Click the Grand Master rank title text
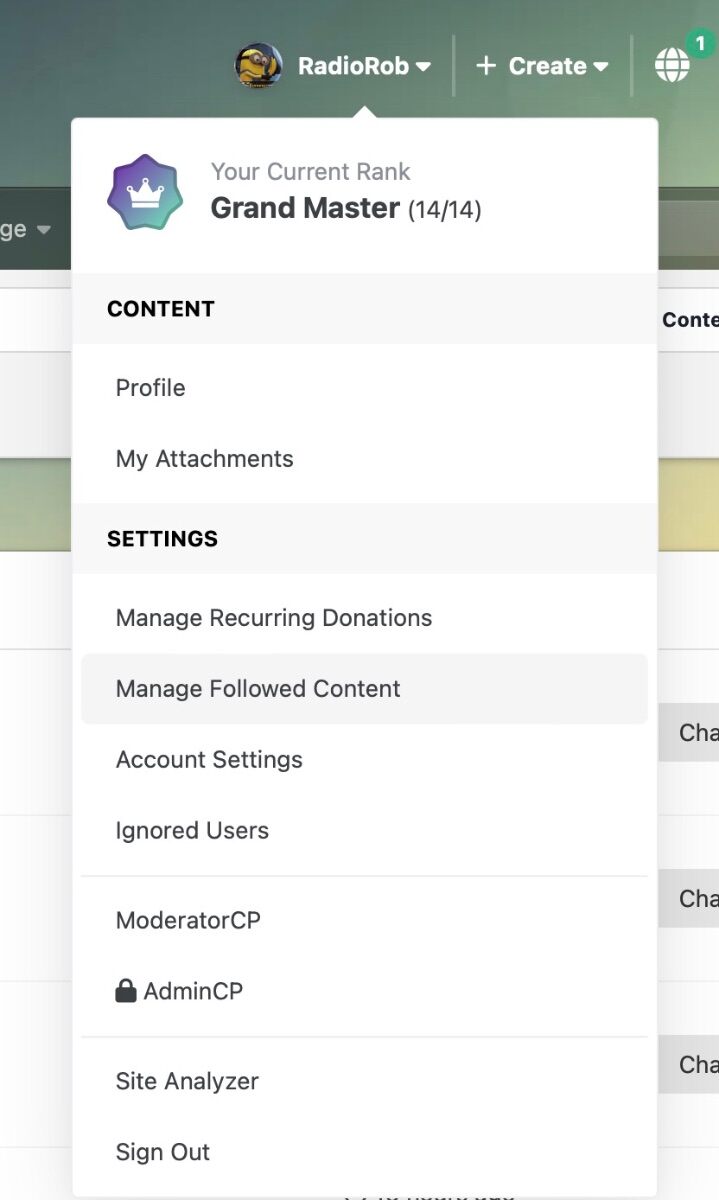Screen dimensions: 719x1200 pos(305,208)
